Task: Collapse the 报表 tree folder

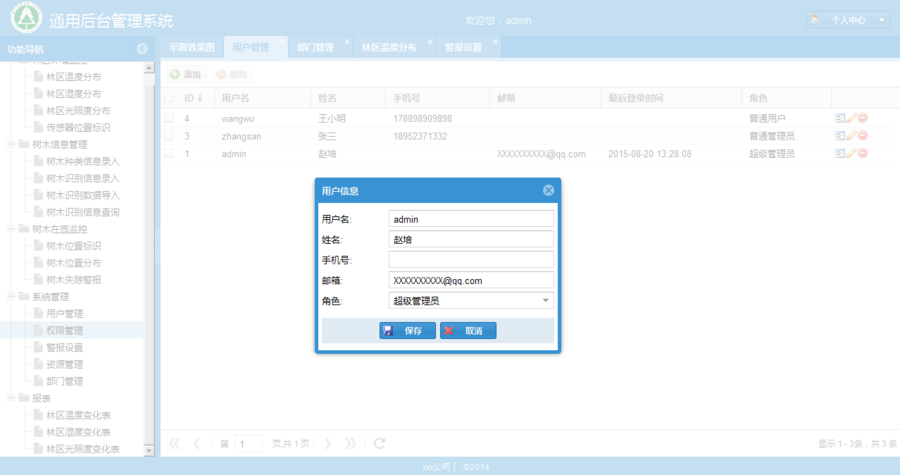Action: tap(11, 398)
